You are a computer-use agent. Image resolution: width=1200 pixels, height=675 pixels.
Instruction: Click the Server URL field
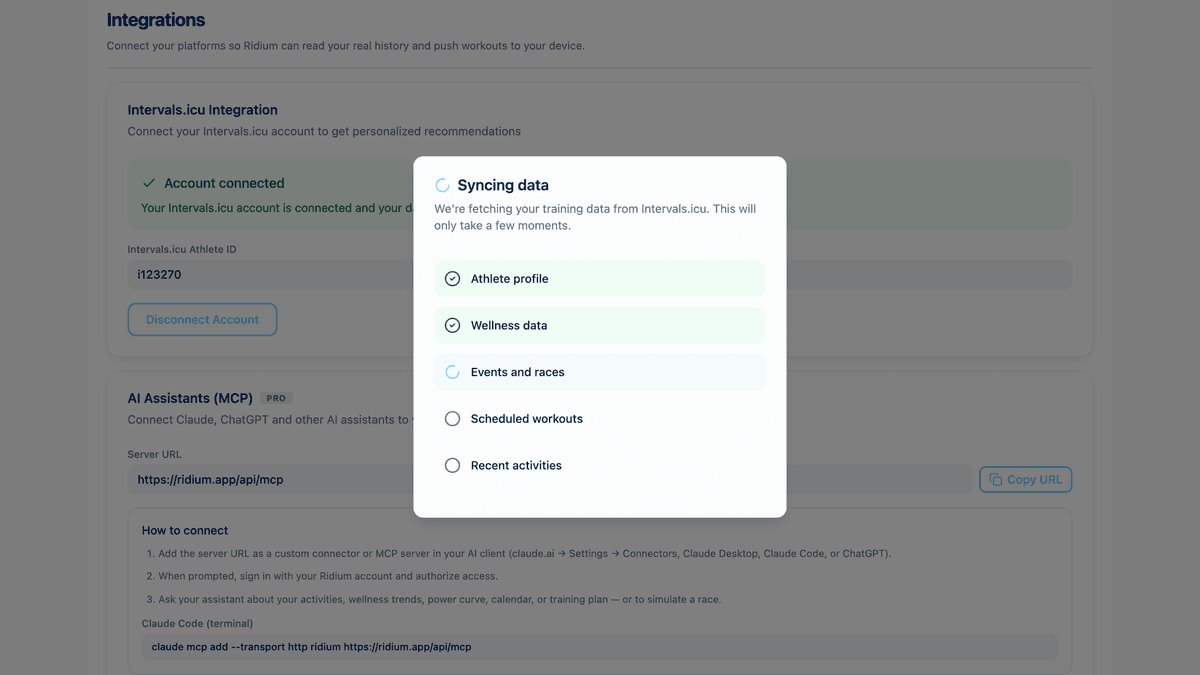(x=550, y=480)
